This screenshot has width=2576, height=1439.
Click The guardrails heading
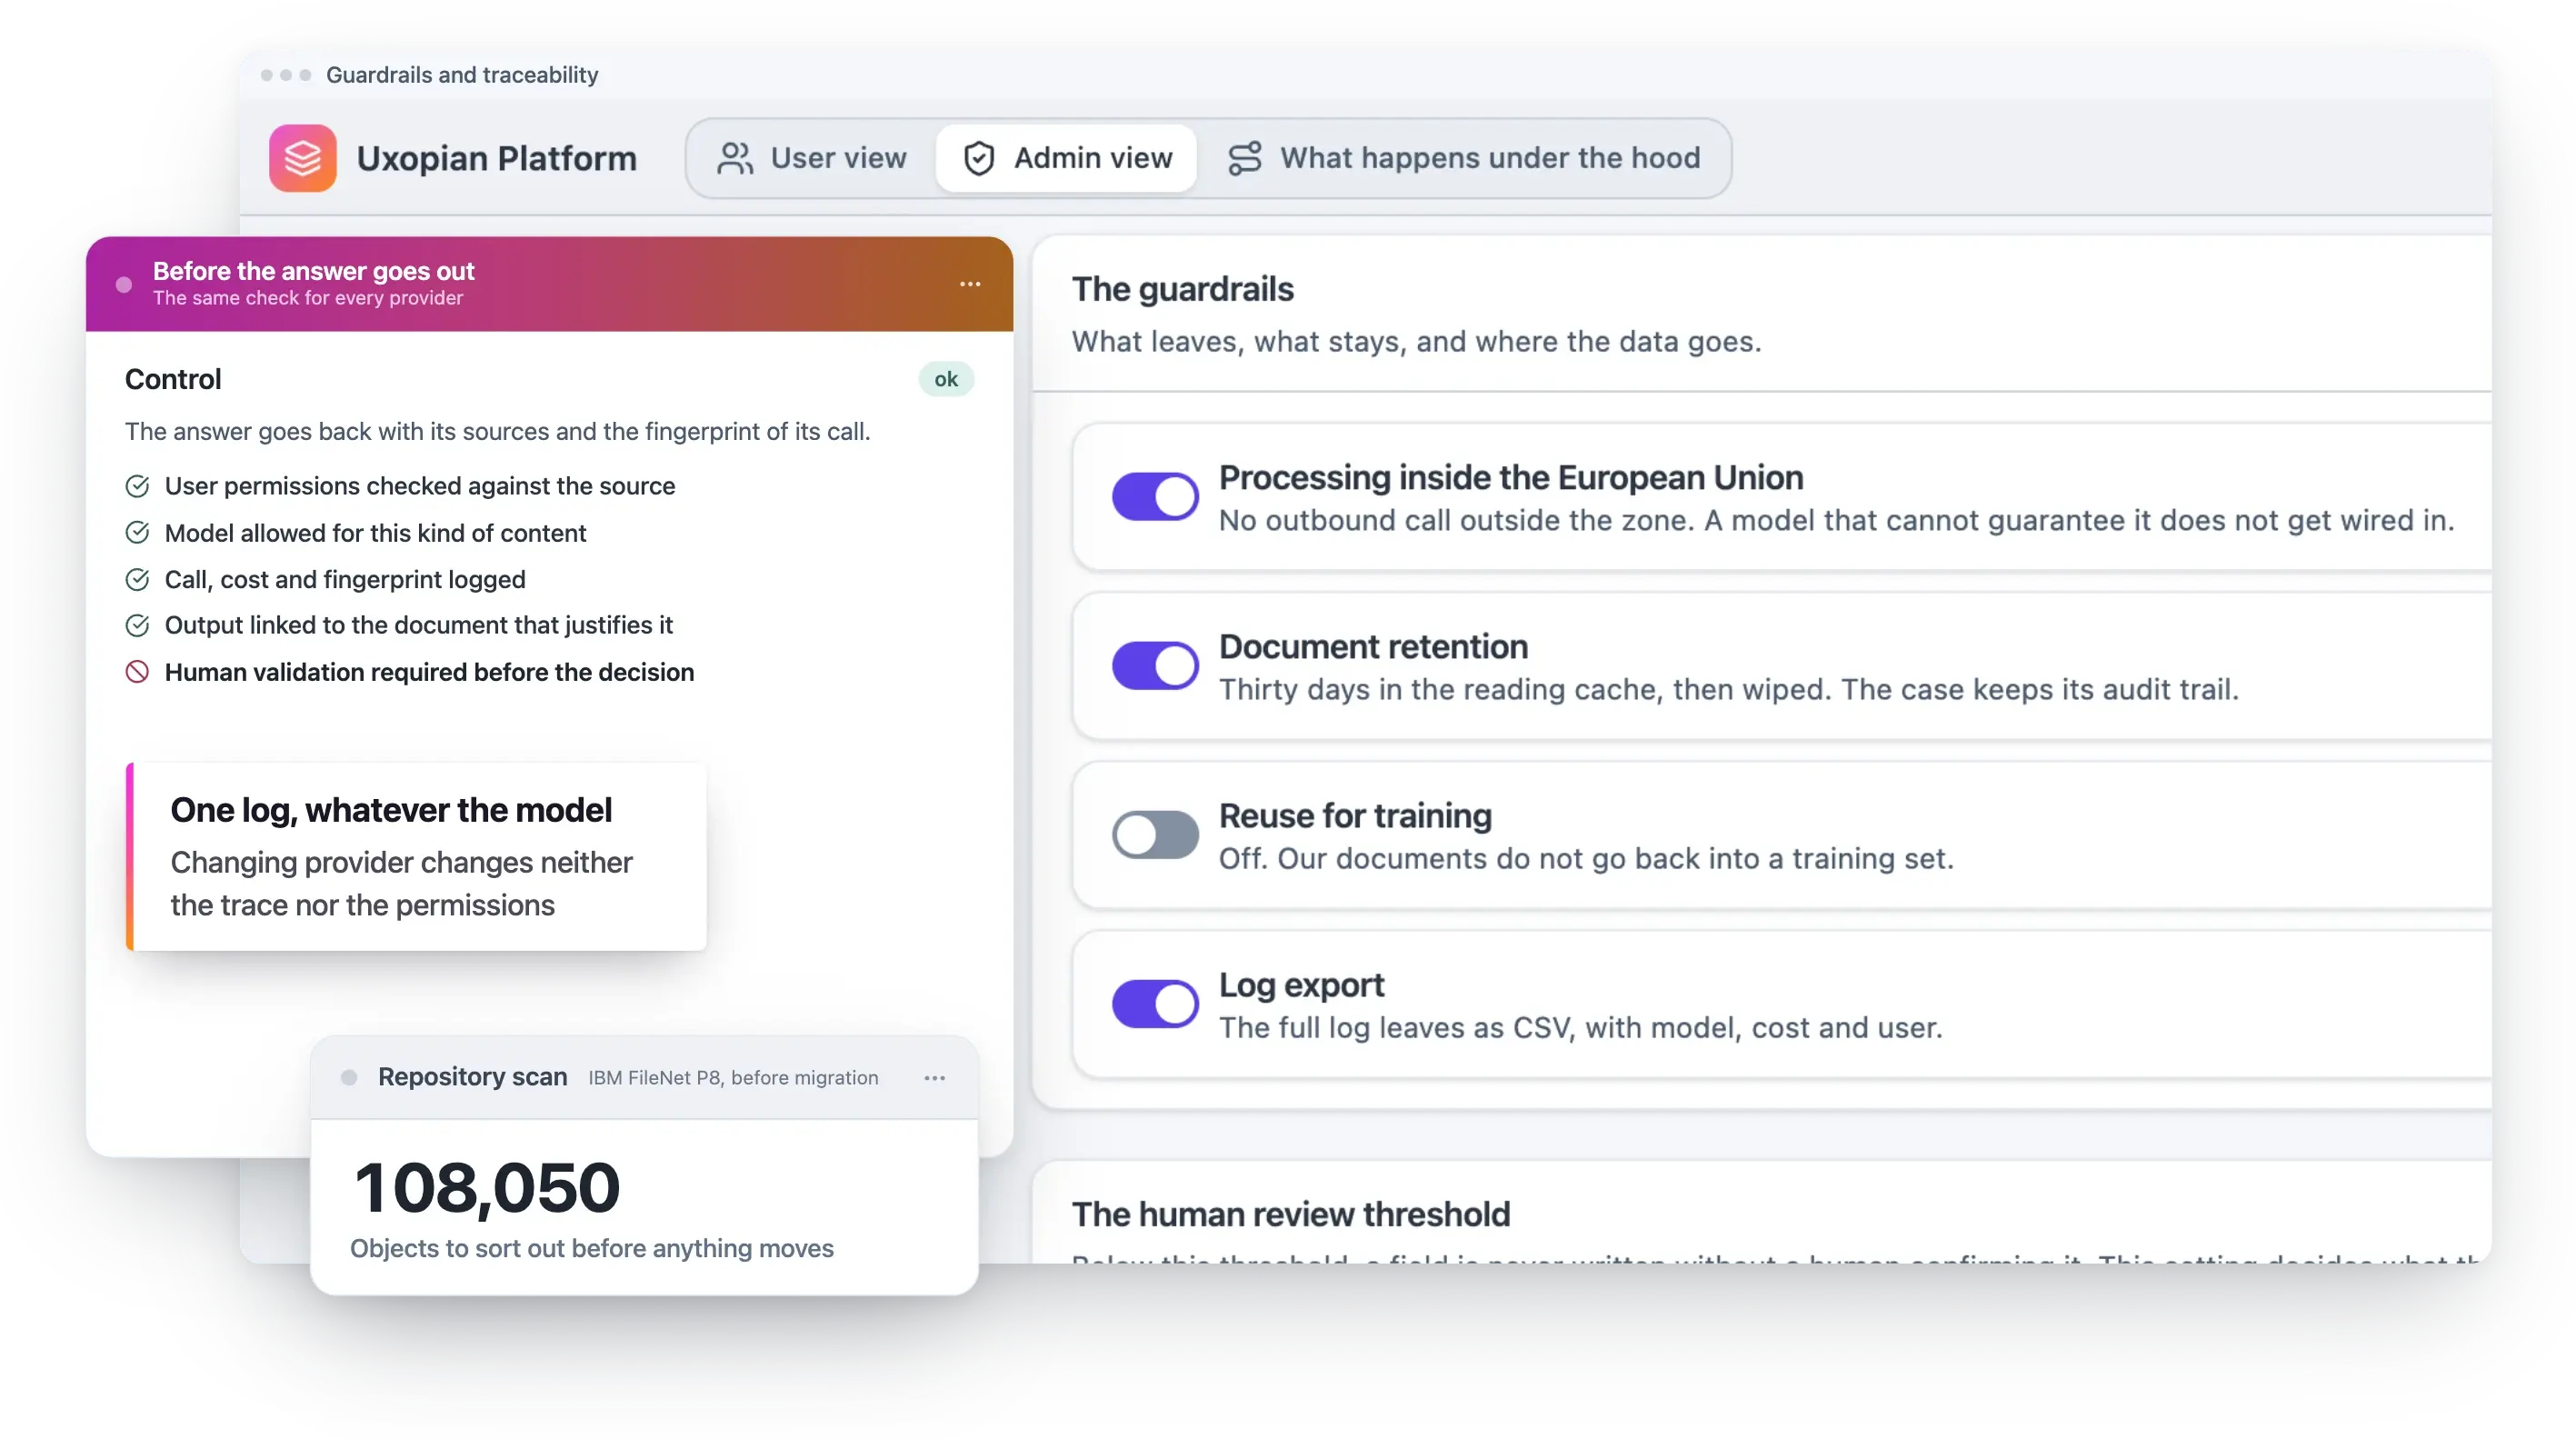click(x=1183, y=289)
